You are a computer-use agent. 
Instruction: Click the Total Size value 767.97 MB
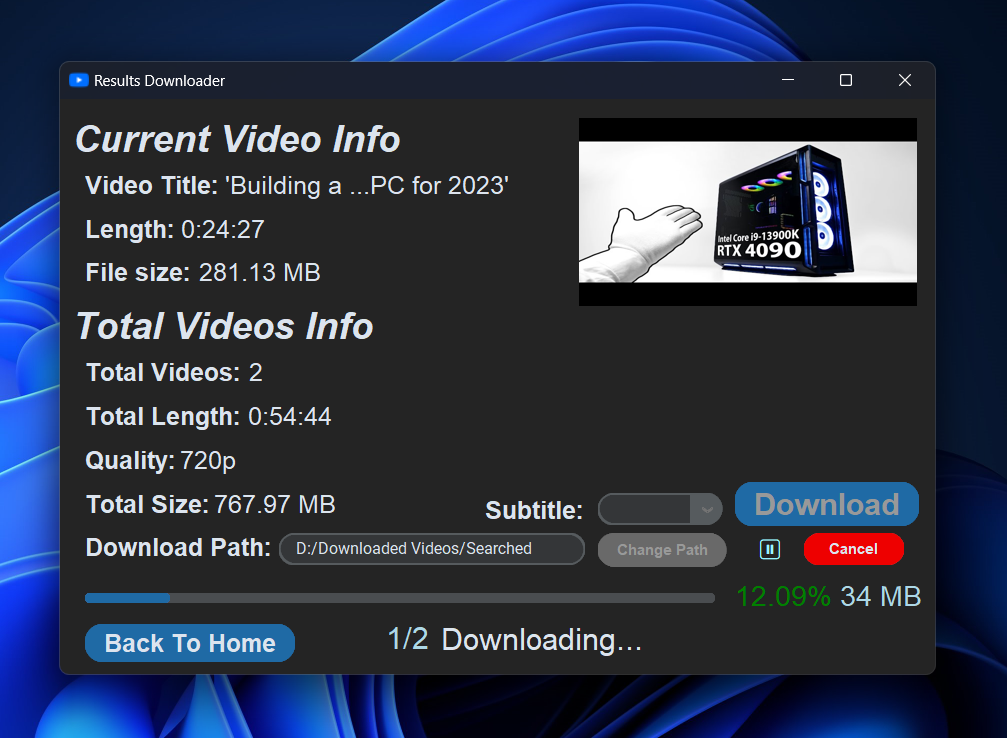274,504
